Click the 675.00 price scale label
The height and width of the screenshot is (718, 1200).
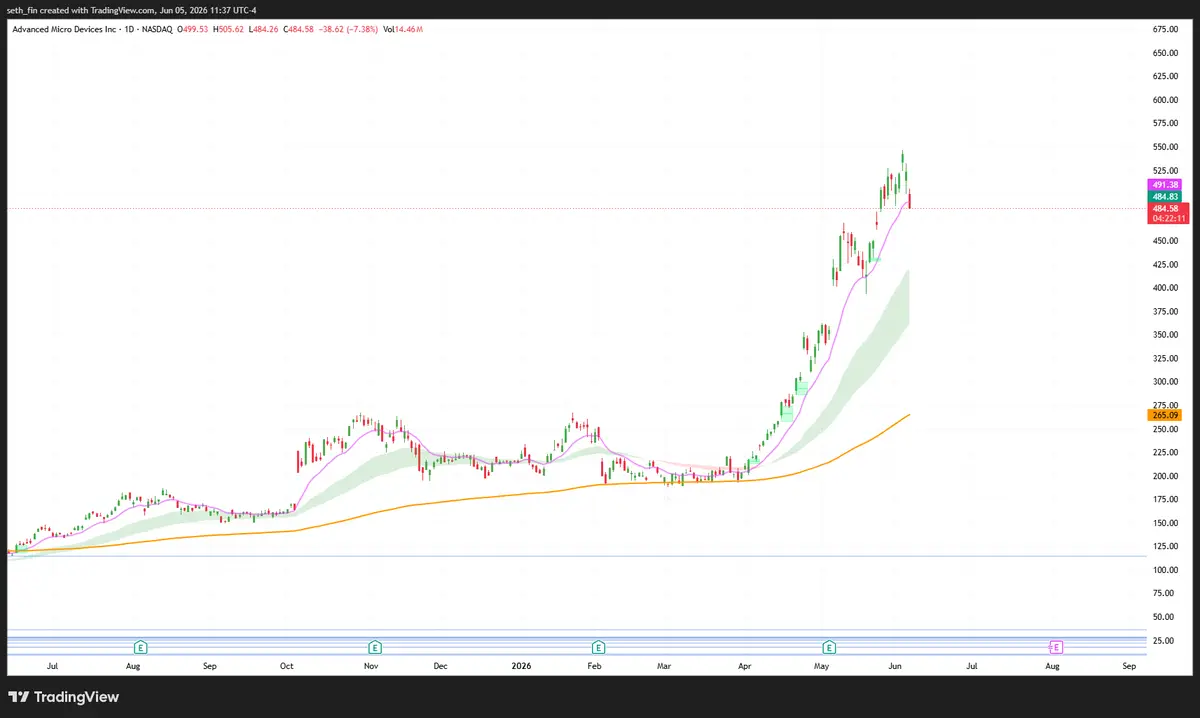[x=1164, y=30]
